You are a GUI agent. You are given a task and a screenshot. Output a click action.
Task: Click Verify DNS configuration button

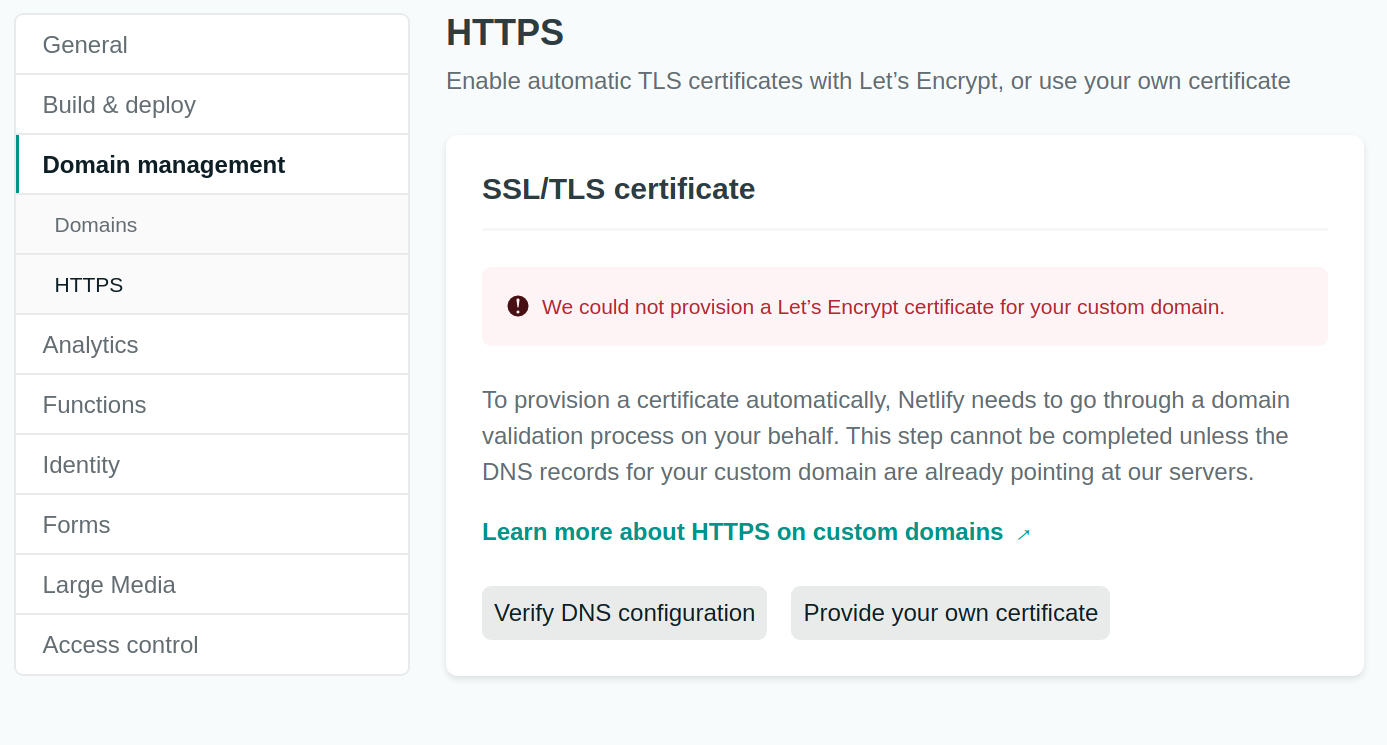624,613
